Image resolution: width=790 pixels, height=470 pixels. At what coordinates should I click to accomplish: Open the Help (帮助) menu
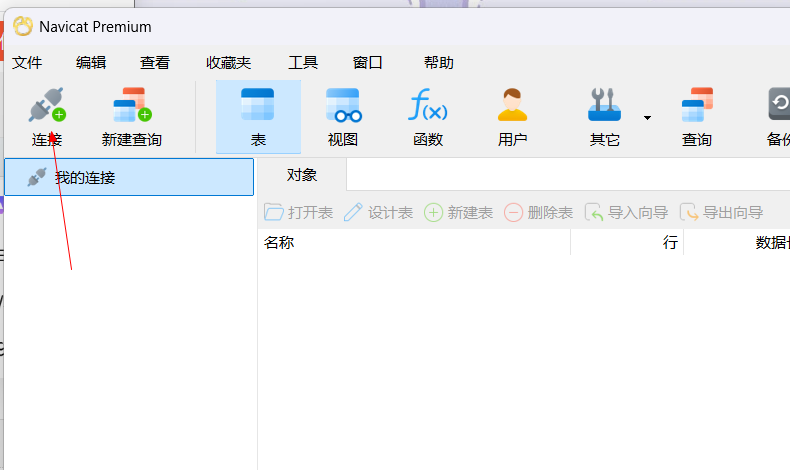click(x=438, y=62)
